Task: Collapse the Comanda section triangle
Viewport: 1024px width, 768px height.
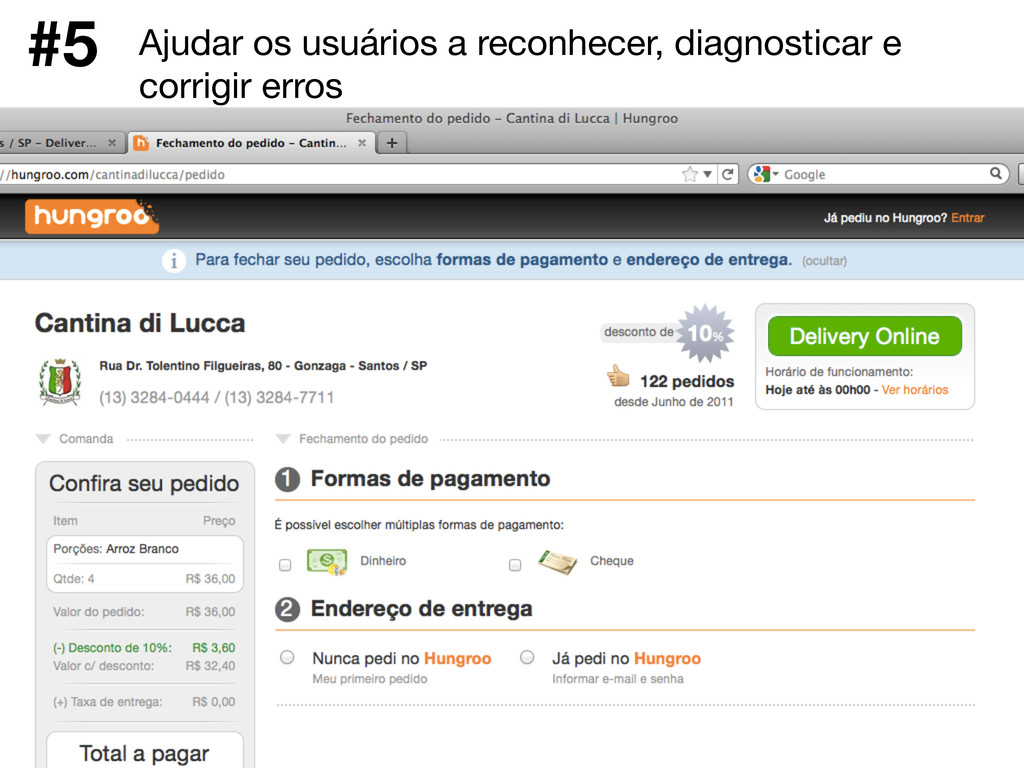Action: [43, 439]
